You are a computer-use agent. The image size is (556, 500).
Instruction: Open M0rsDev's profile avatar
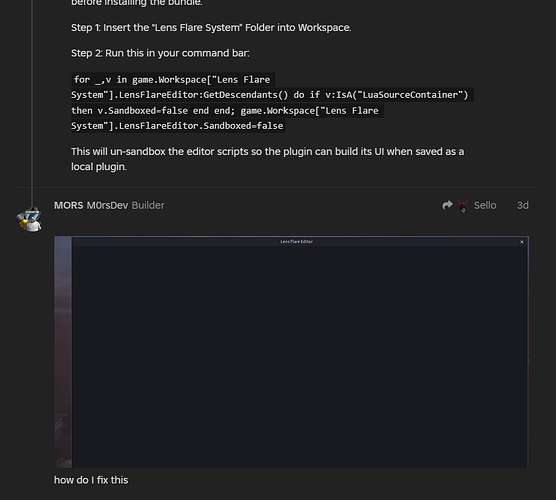(29, 220)
